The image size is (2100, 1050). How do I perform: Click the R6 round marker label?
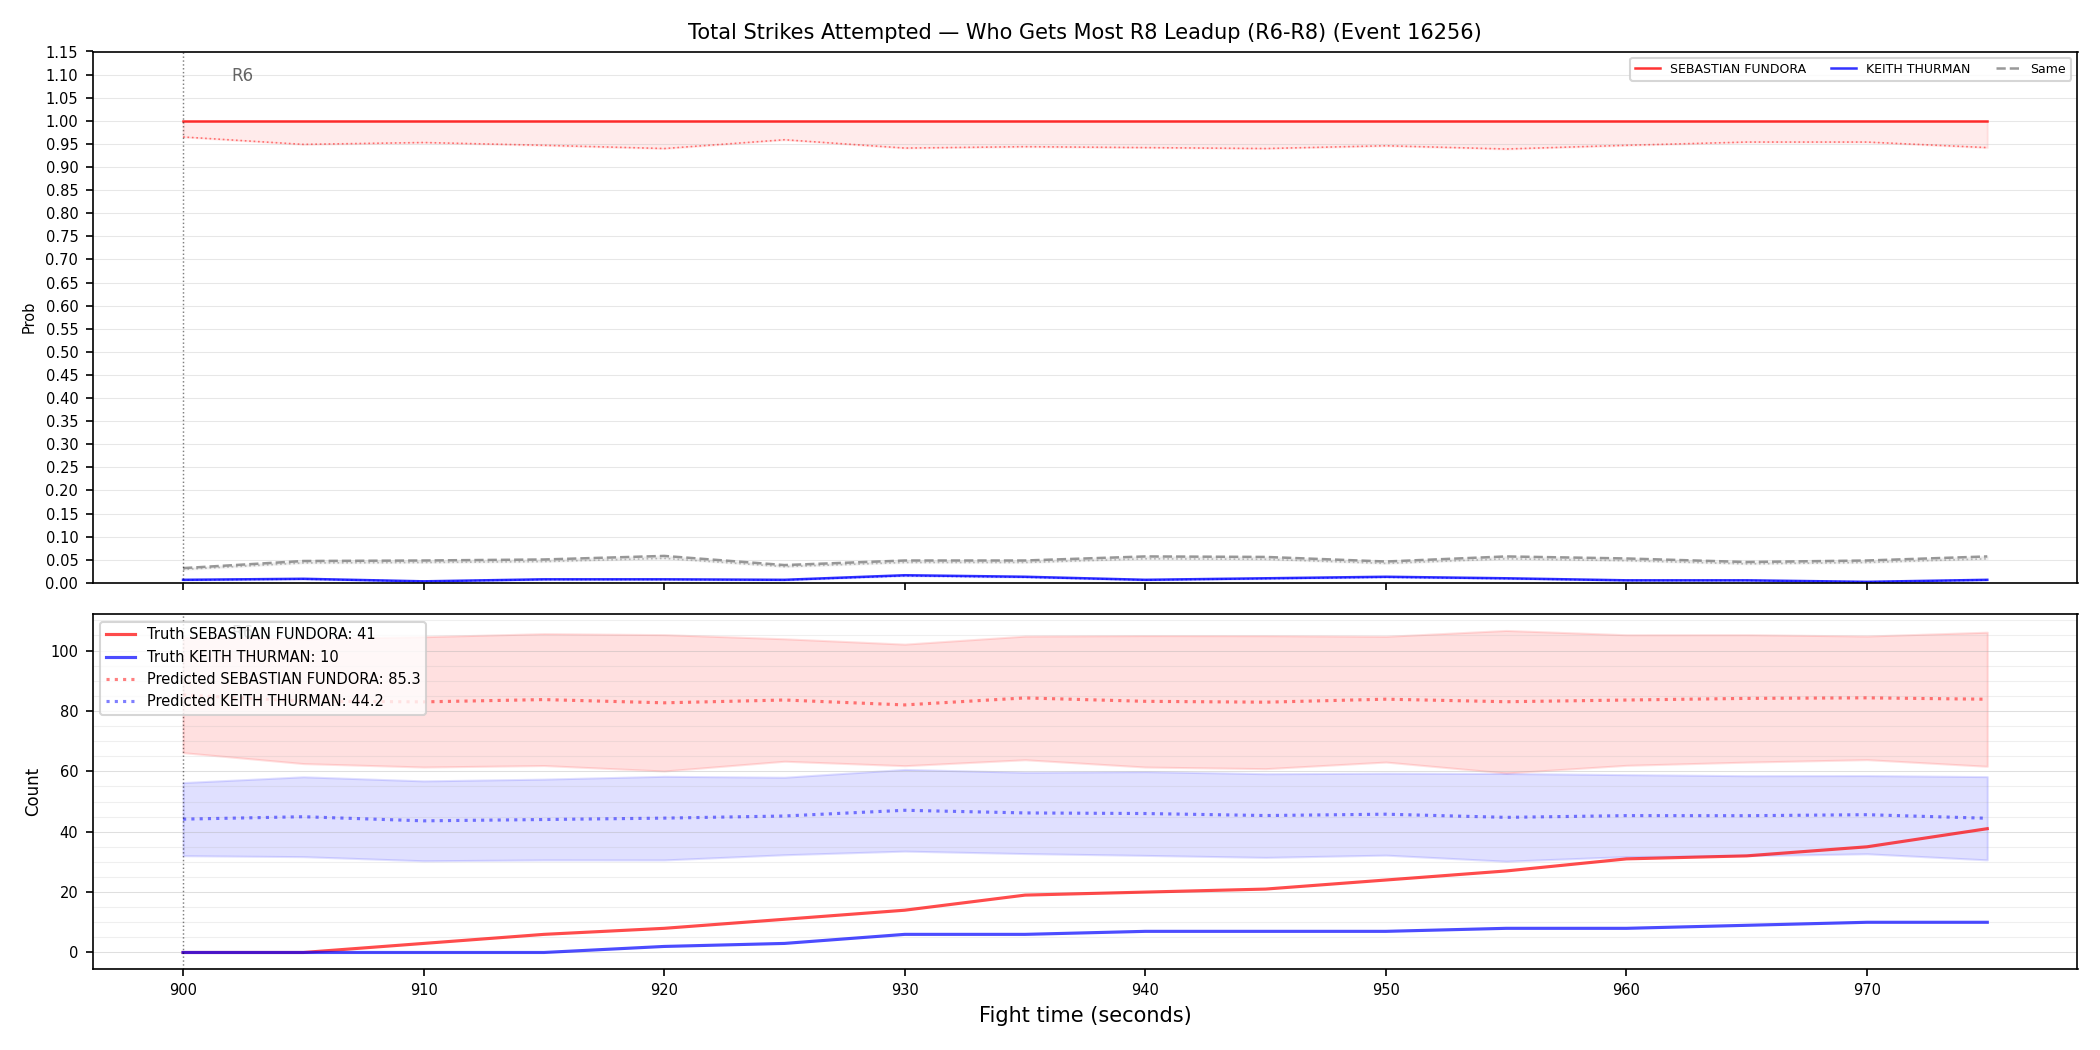(242, 75)
